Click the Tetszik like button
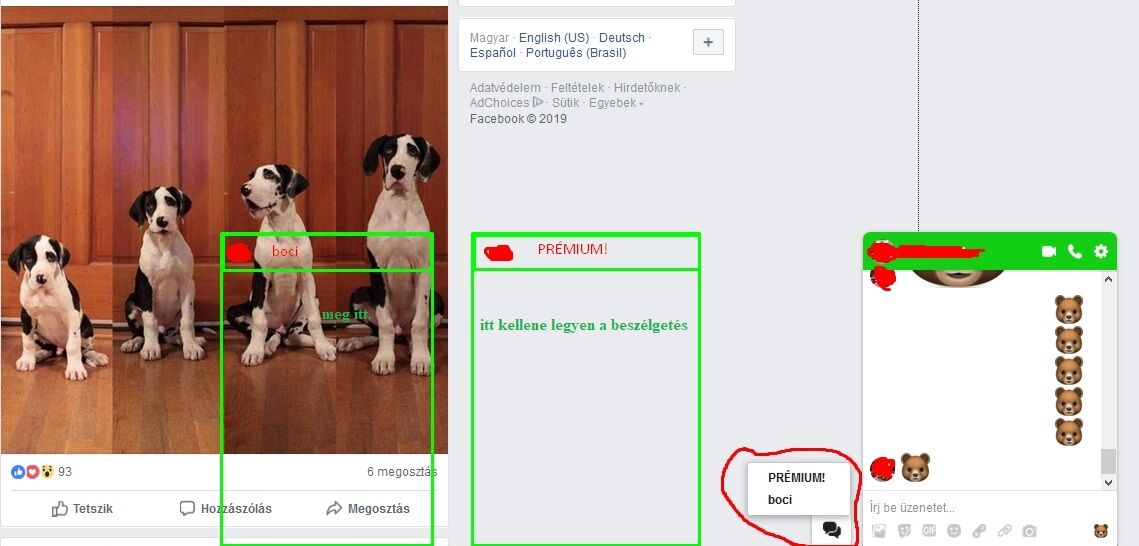This screenshot has height=546, width=1139. [82, 509]
